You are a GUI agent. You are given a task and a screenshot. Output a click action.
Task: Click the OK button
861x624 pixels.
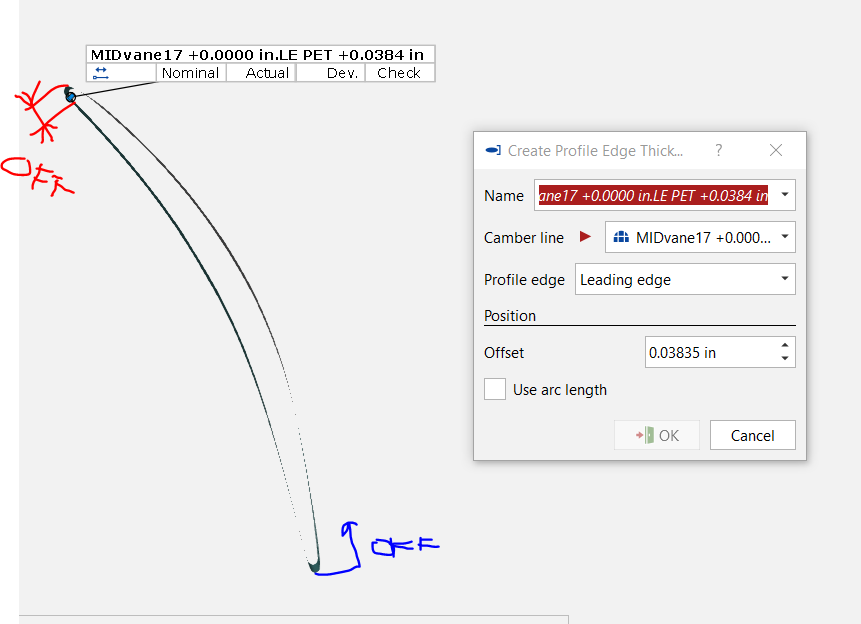657,436
